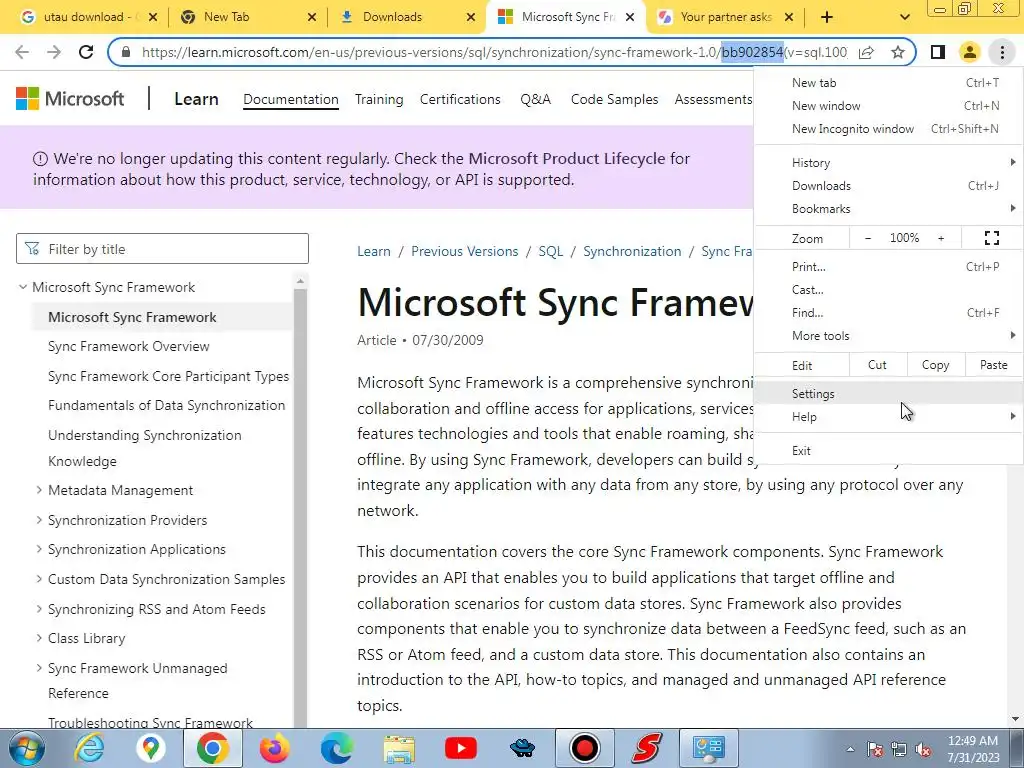Open Settings from Chrome menu

(889, 394)
